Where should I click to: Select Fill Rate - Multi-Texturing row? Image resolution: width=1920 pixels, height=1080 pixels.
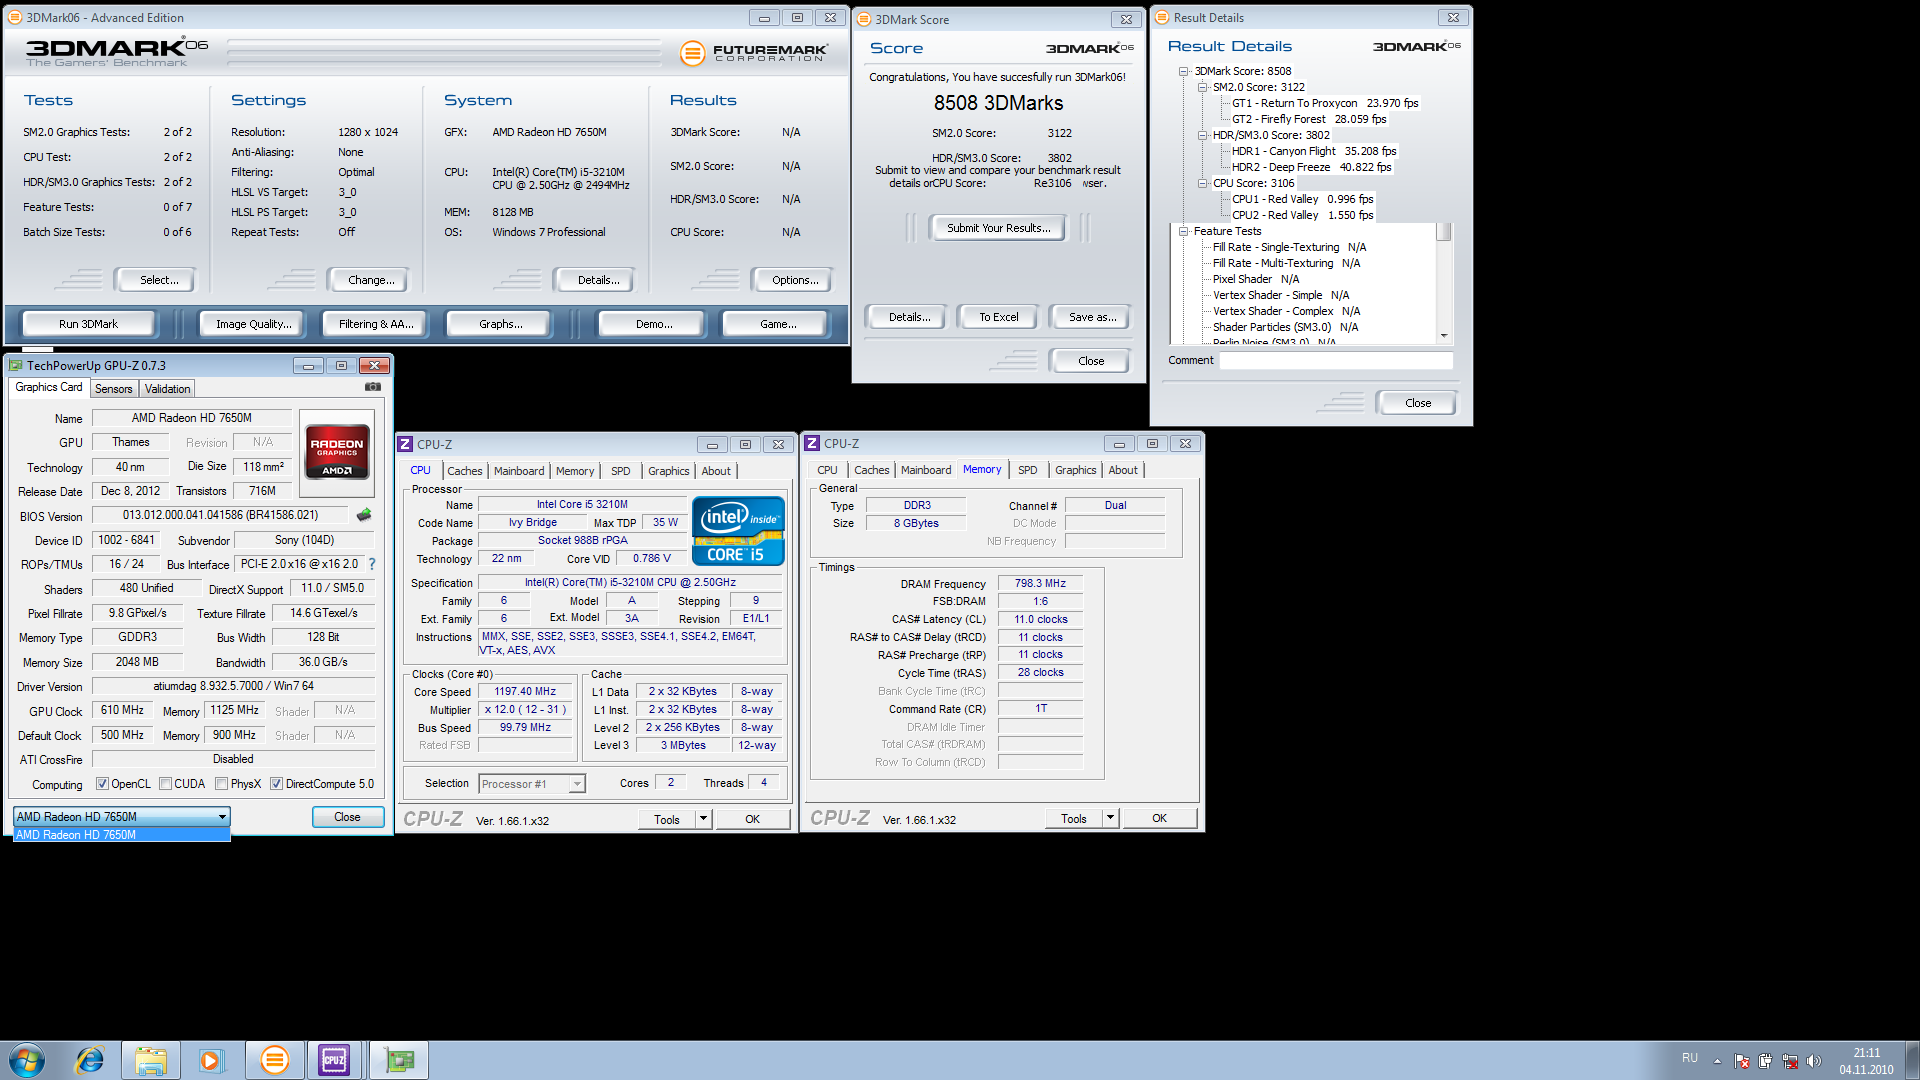[x=1286, y=263]
